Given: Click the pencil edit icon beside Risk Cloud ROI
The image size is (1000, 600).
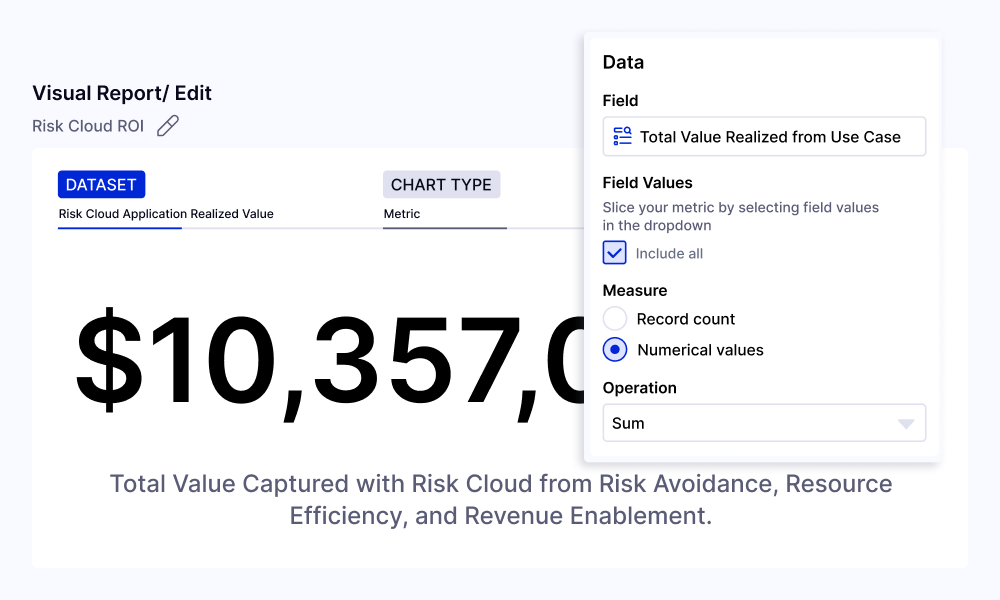Looking at the screenshot, I should coord(168,126).
